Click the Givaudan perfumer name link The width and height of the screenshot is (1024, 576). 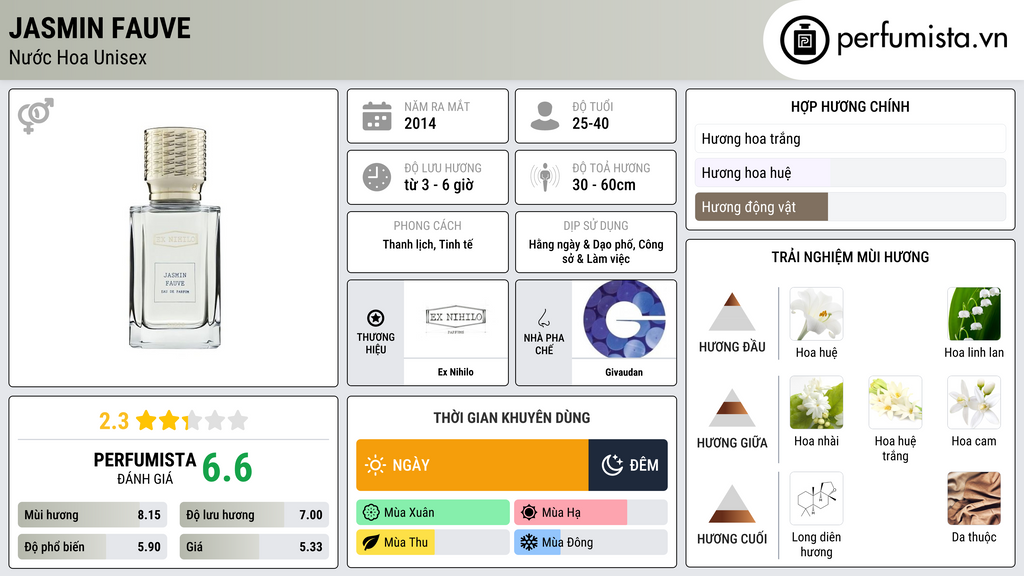coord(624,372)
